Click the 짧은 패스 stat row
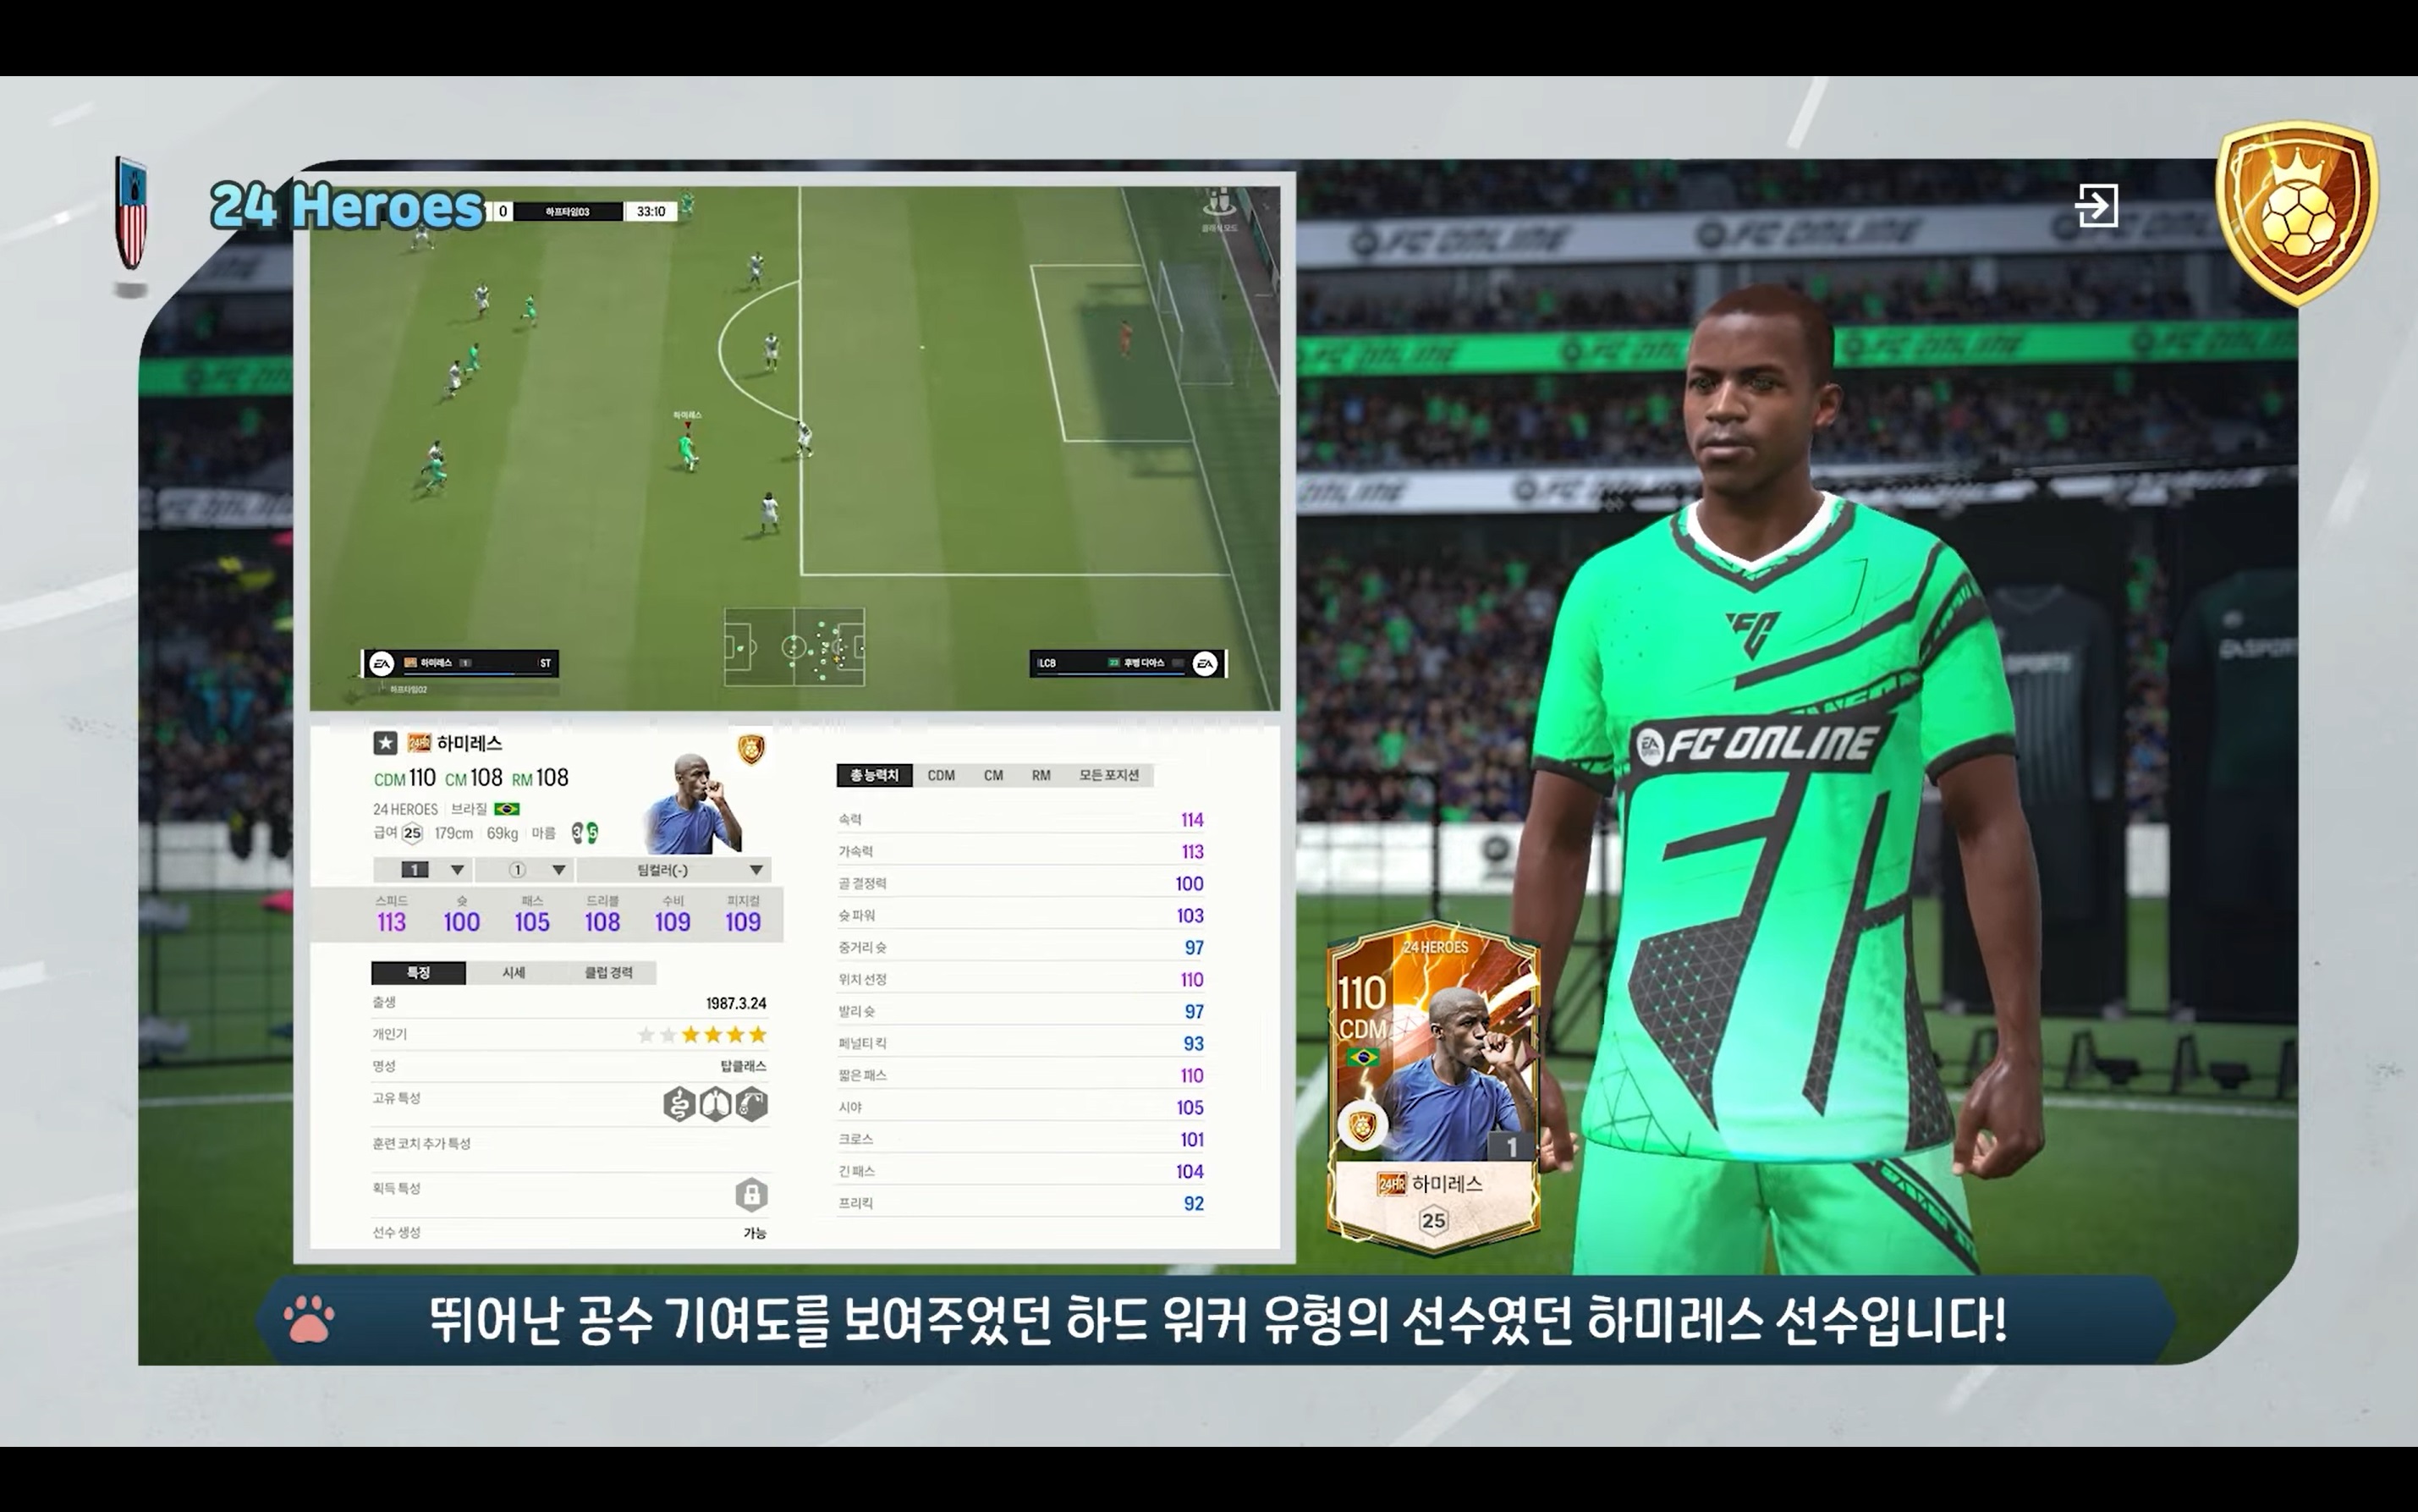The height and width of the screenshot is (1512, 2418). coord(1021,1076)
